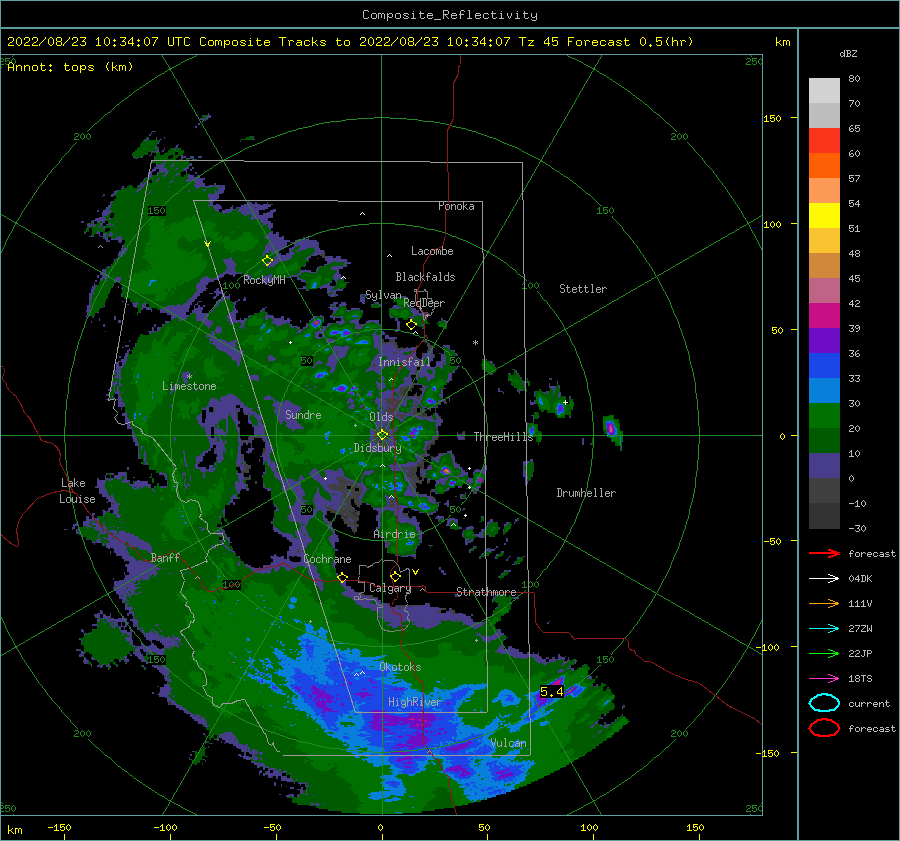Click the Lake Louise label

[x=77, y=491]
